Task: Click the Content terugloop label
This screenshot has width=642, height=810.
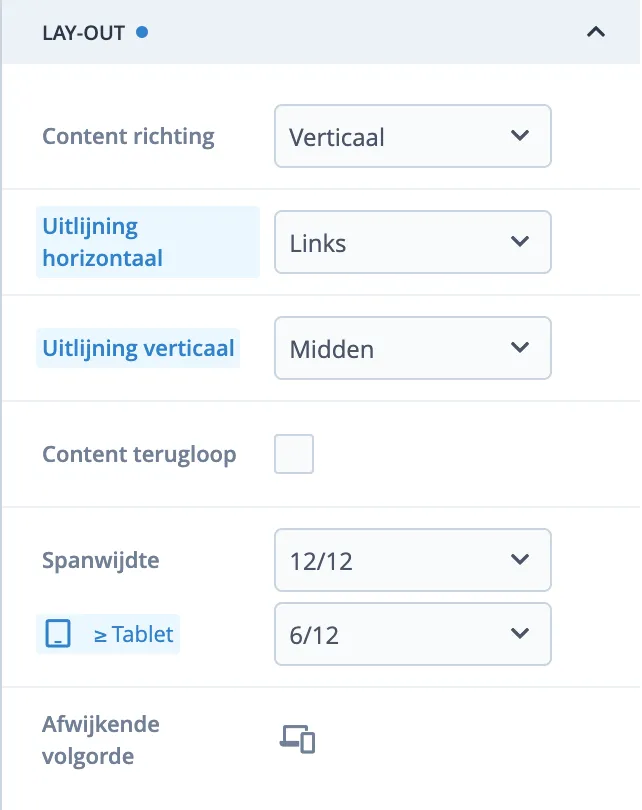Action: (x=138, y=454)
